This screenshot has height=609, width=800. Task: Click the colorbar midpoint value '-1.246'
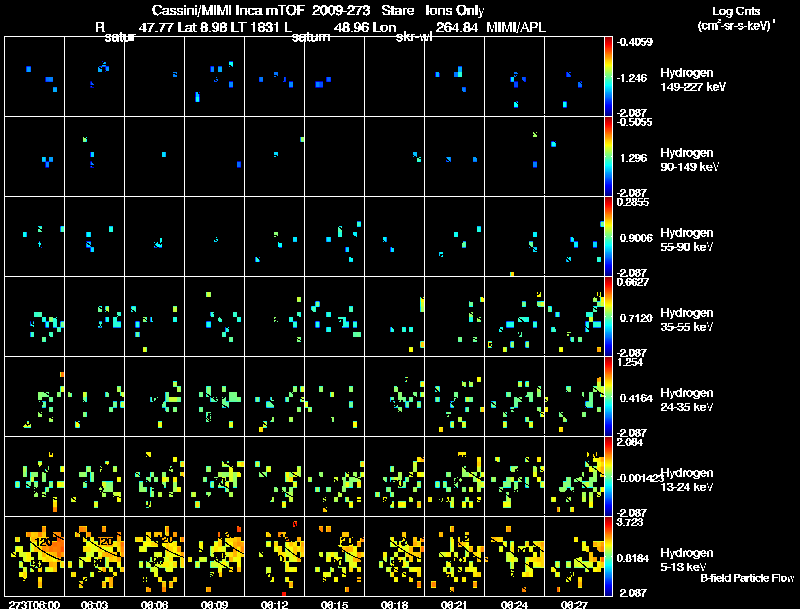632,78
